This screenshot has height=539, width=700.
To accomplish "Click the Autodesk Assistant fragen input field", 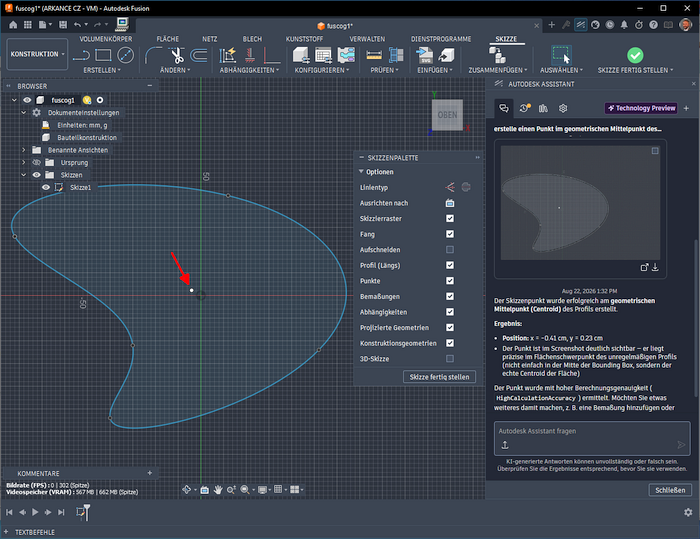I will tap(592, 438).
